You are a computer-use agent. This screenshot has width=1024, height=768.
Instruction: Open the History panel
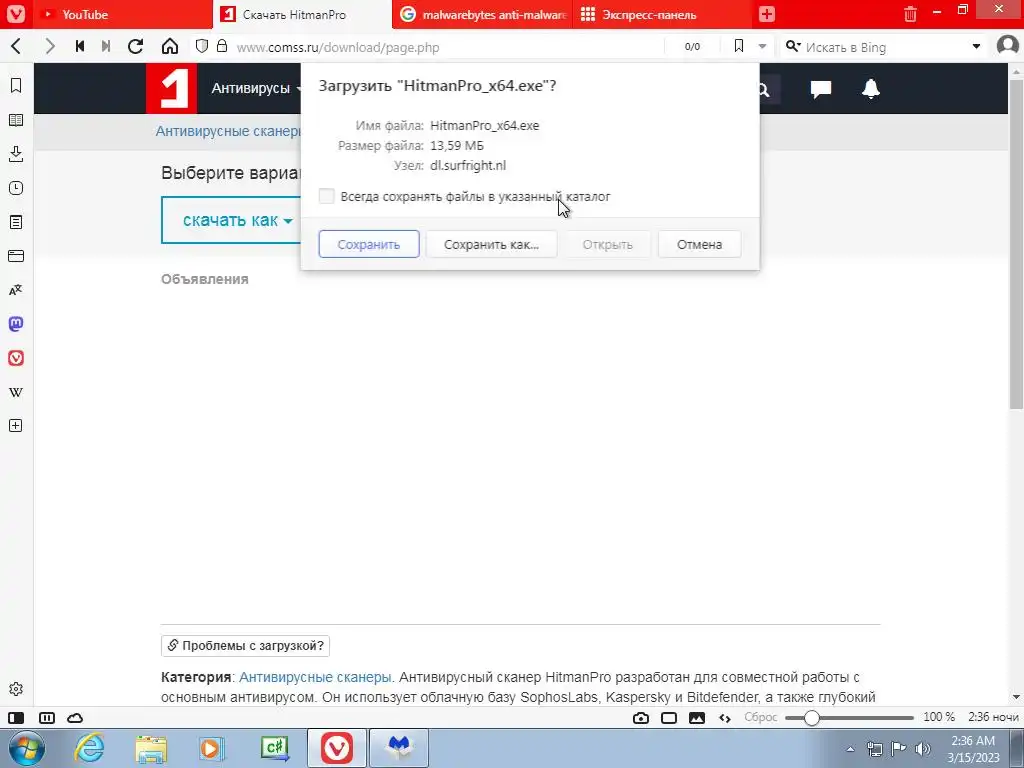[16, 188]
